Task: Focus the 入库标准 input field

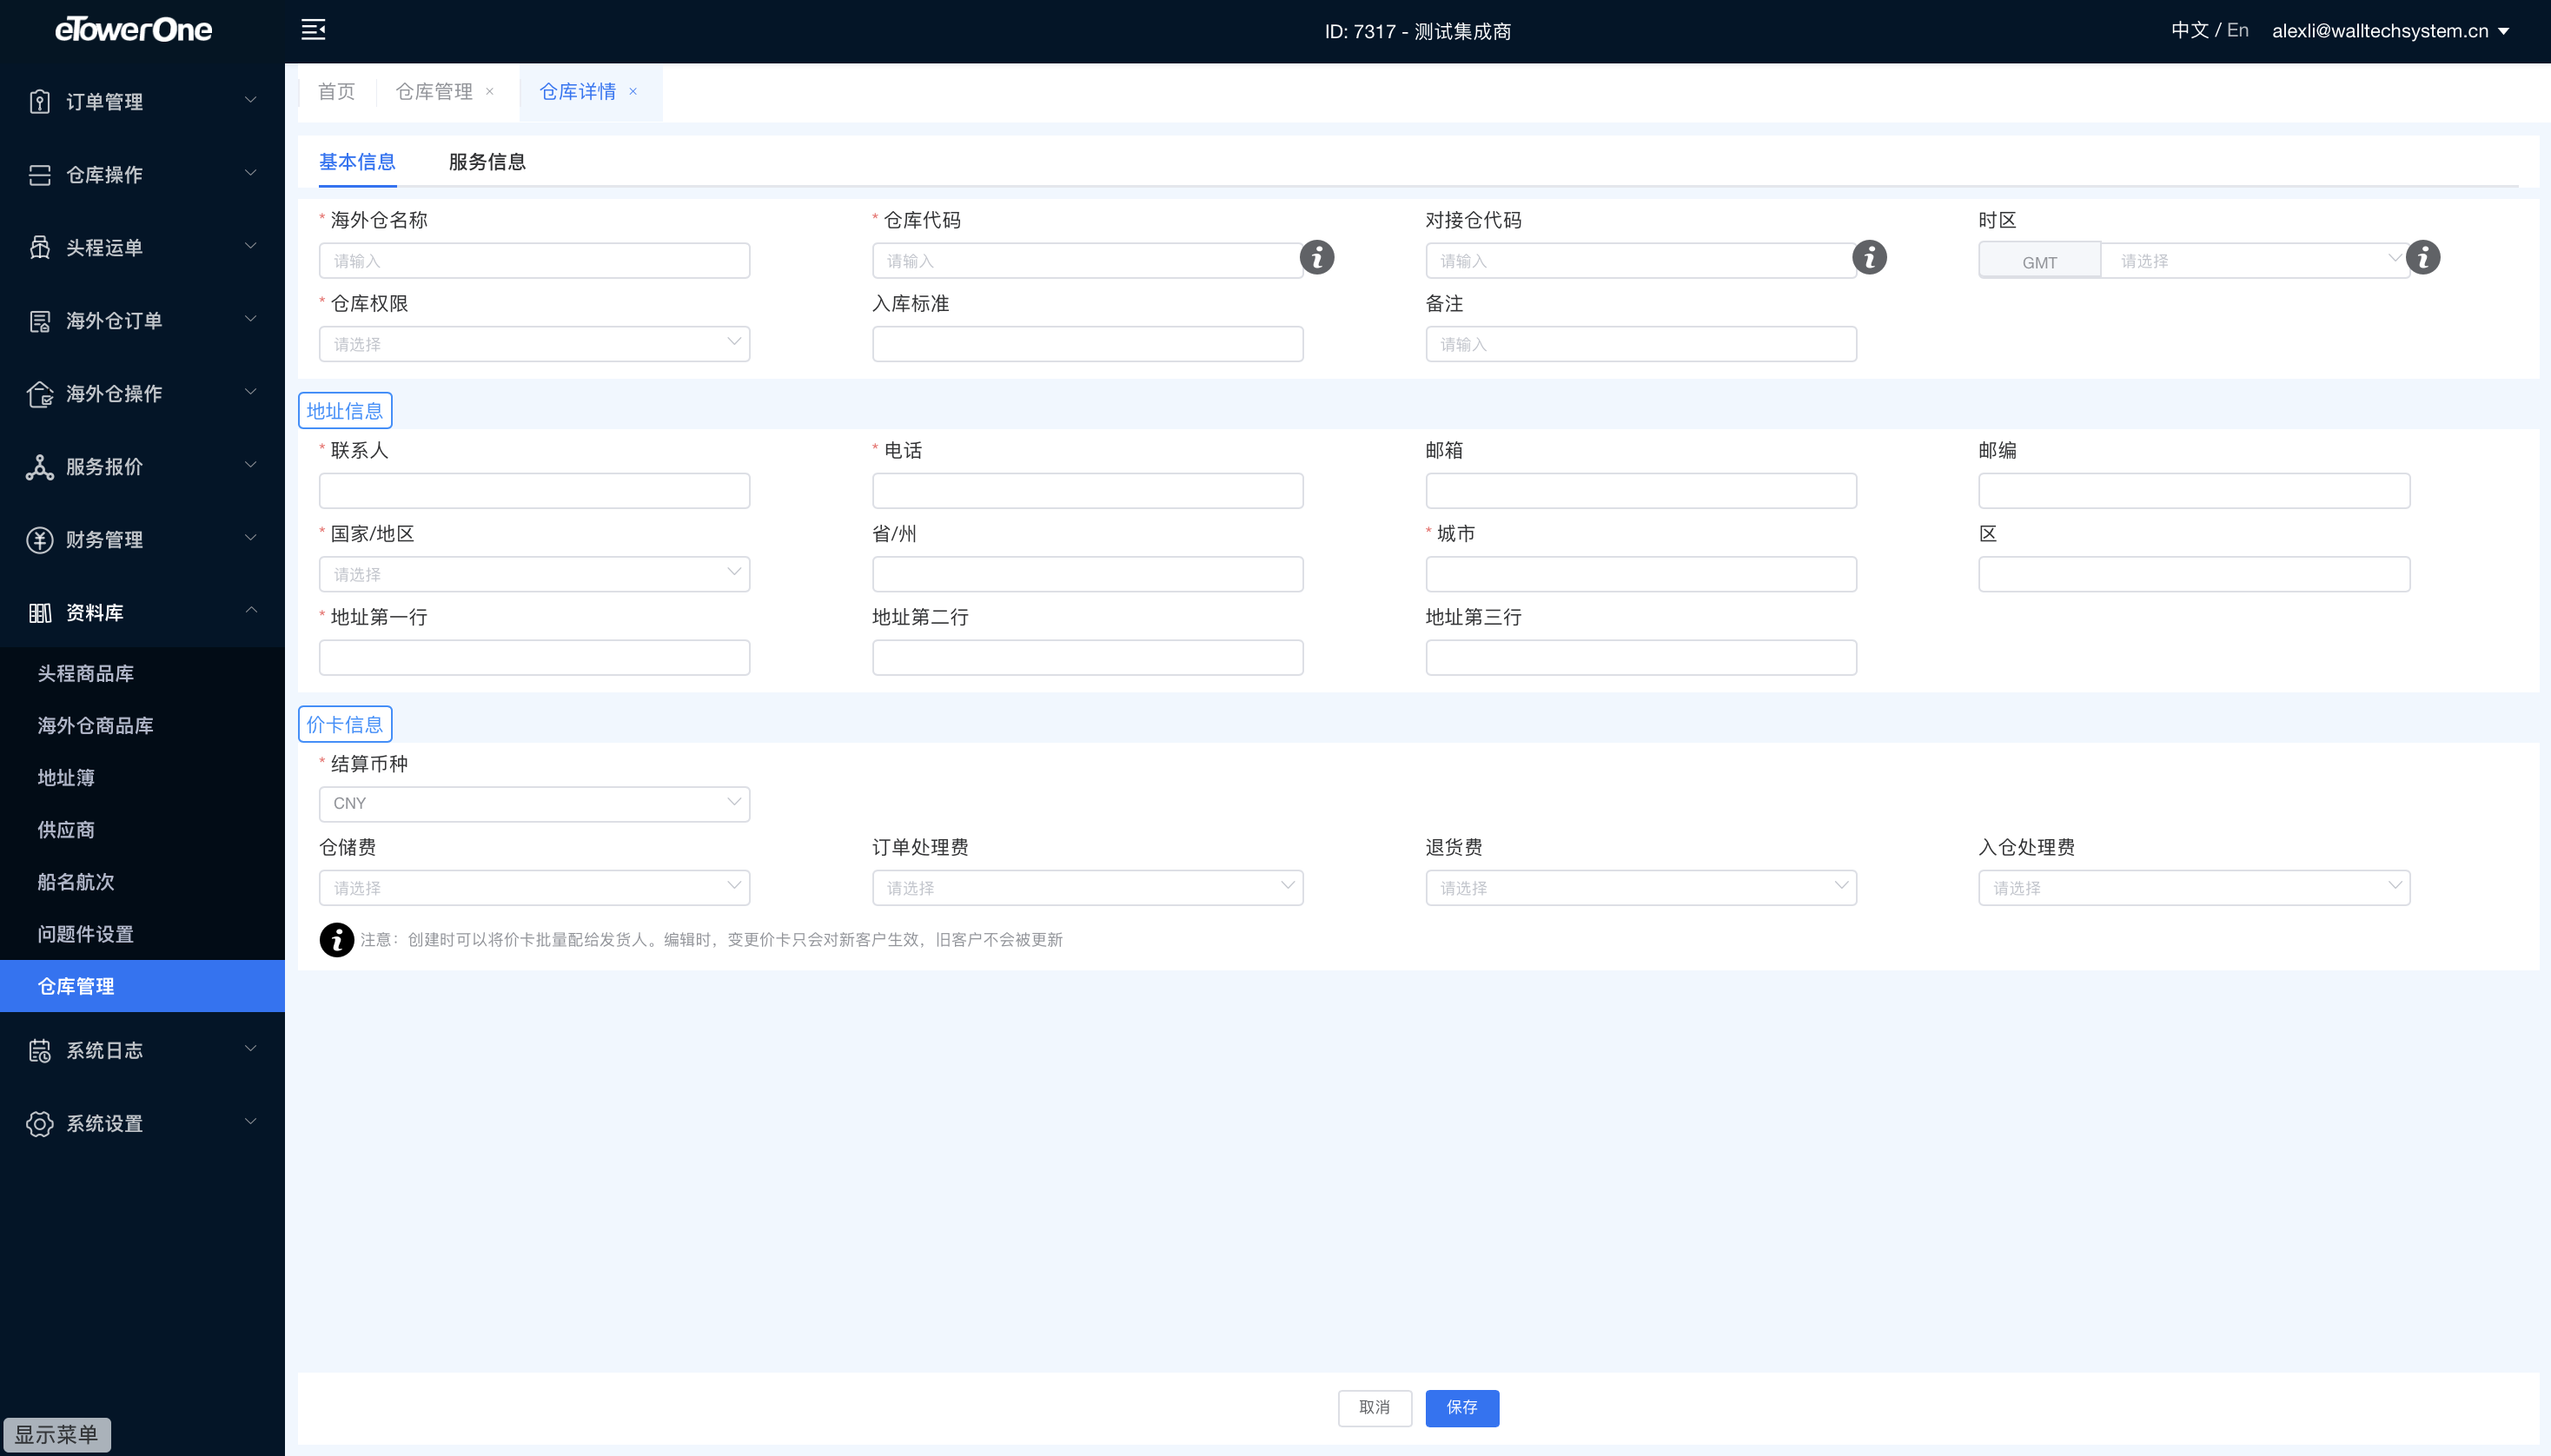Action: pyautogui.click(x=1088, y=344)
